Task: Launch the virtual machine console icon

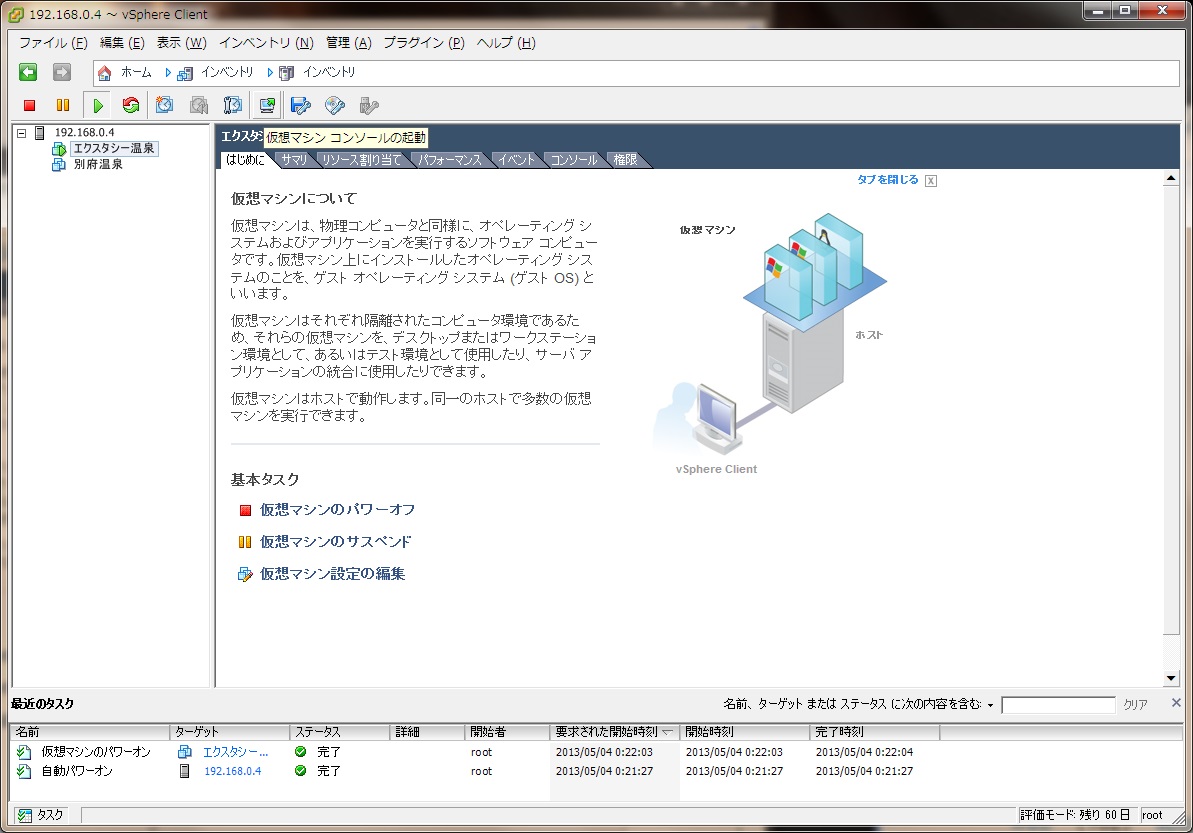Action: pyautogui.click(x=267, y=105)
